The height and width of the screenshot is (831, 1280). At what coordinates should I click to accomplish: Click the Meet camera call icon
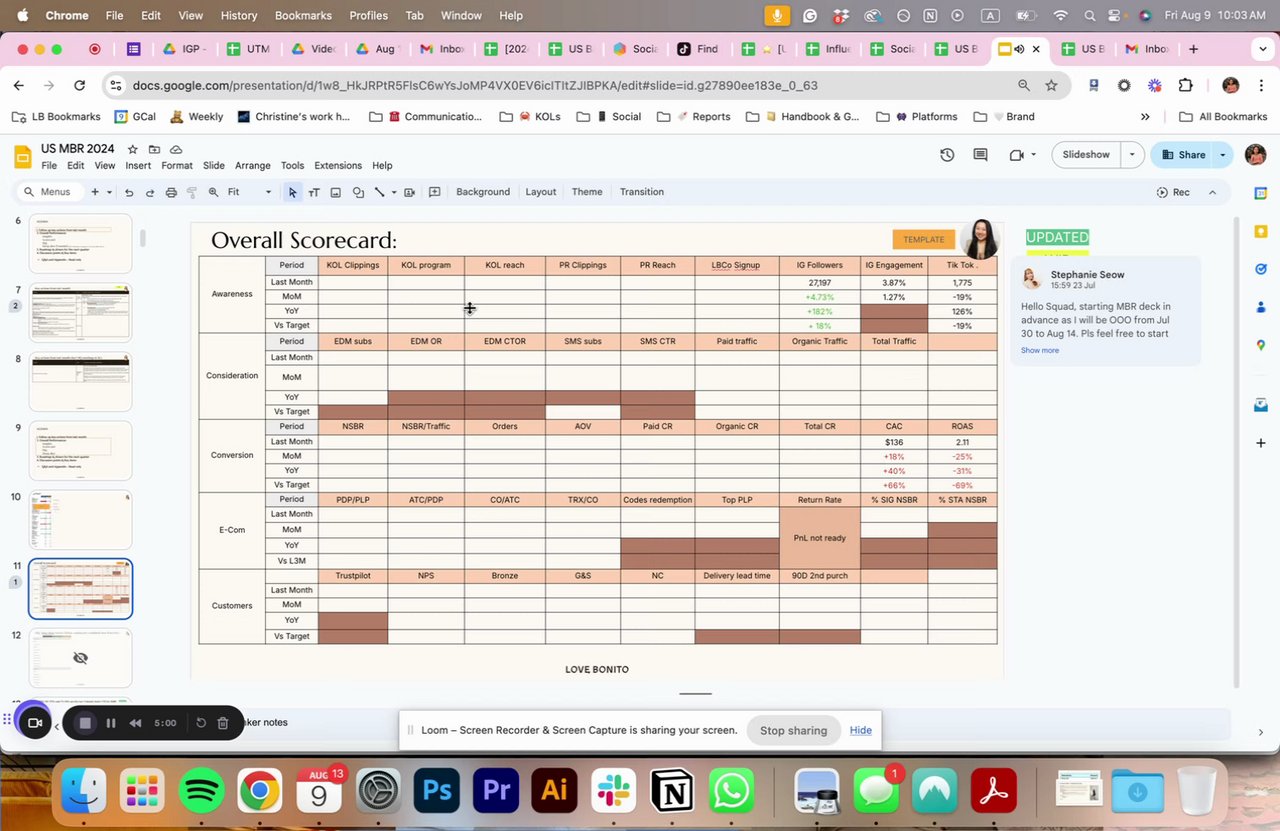point(1017,155)
